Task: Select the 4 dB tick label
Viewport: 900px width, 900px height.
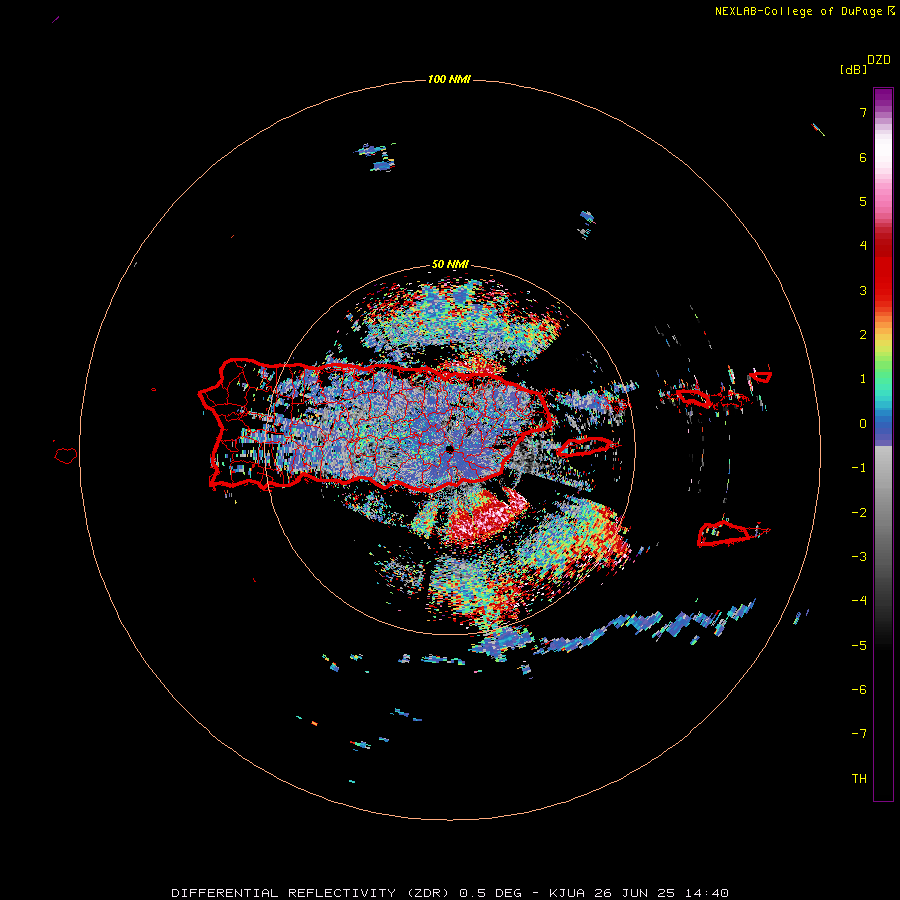Action: (x=863, y=246)
